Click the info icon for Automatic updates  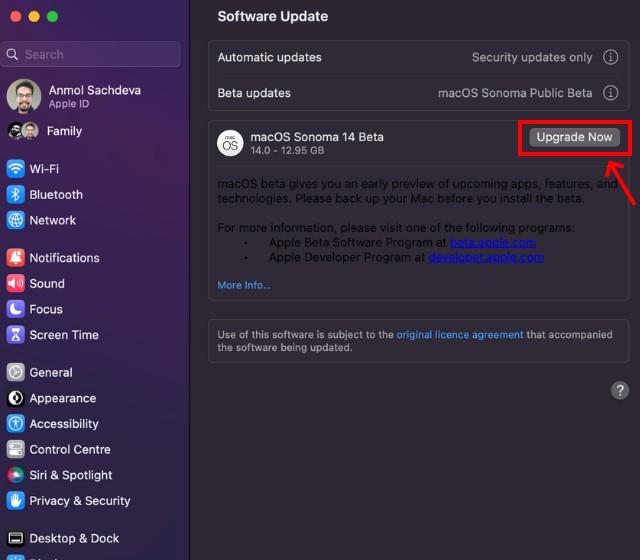pyautogui.click(x=610, y=57)
